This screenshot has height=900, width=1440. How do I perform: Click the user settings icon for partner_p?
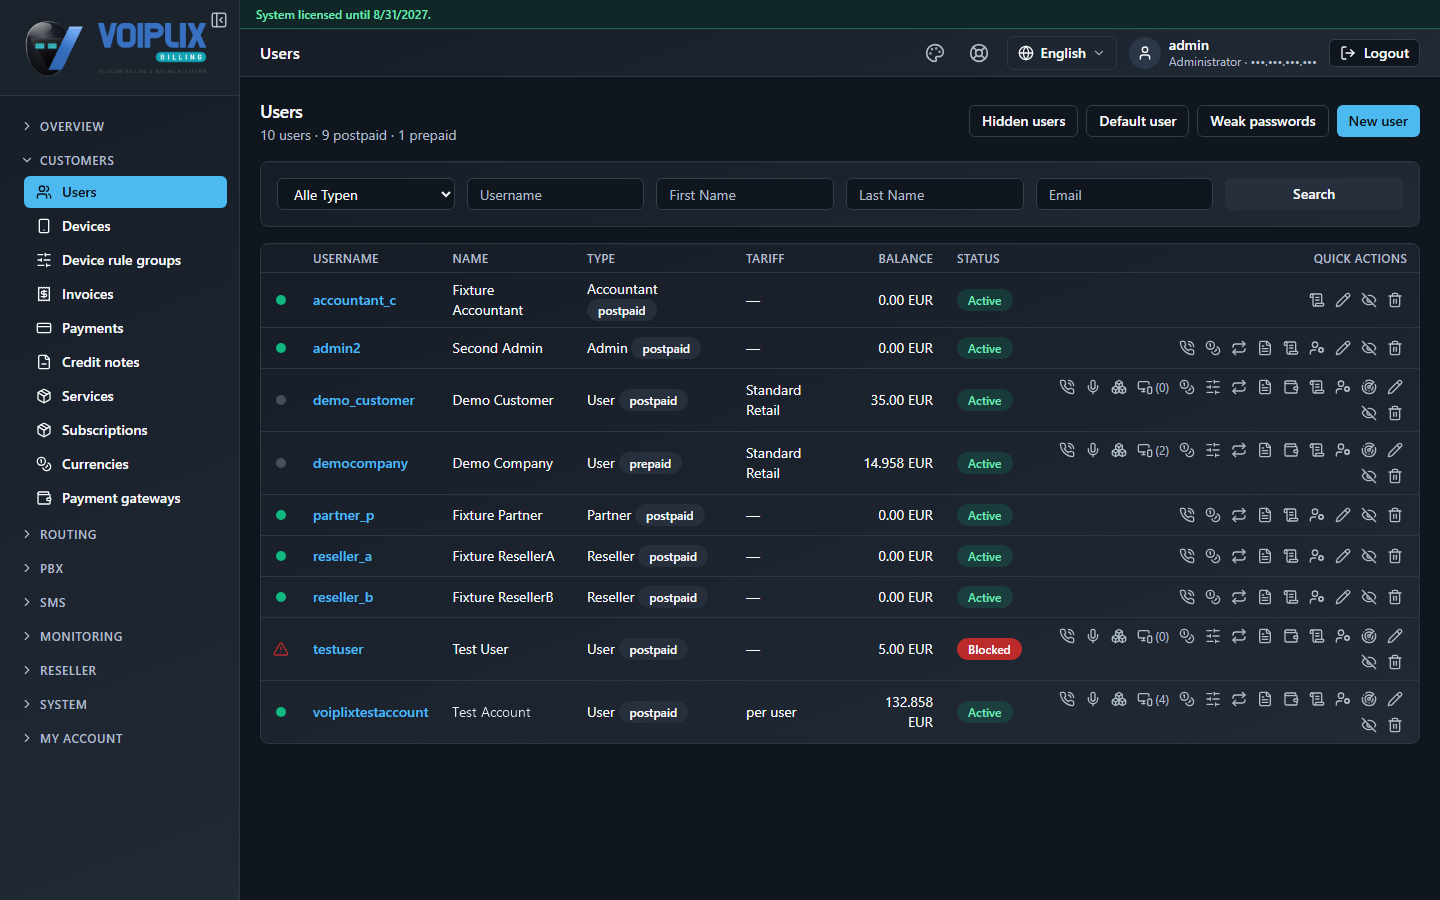tap(1317, 515)
